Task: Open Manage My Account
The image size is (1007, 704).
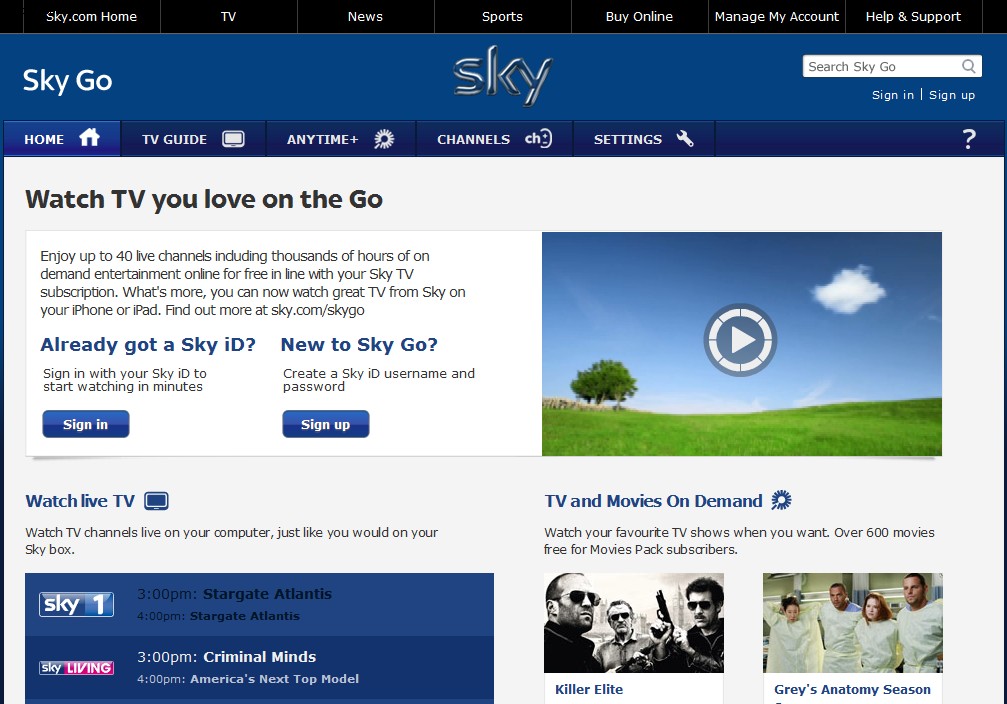Action: pos(776,17)
